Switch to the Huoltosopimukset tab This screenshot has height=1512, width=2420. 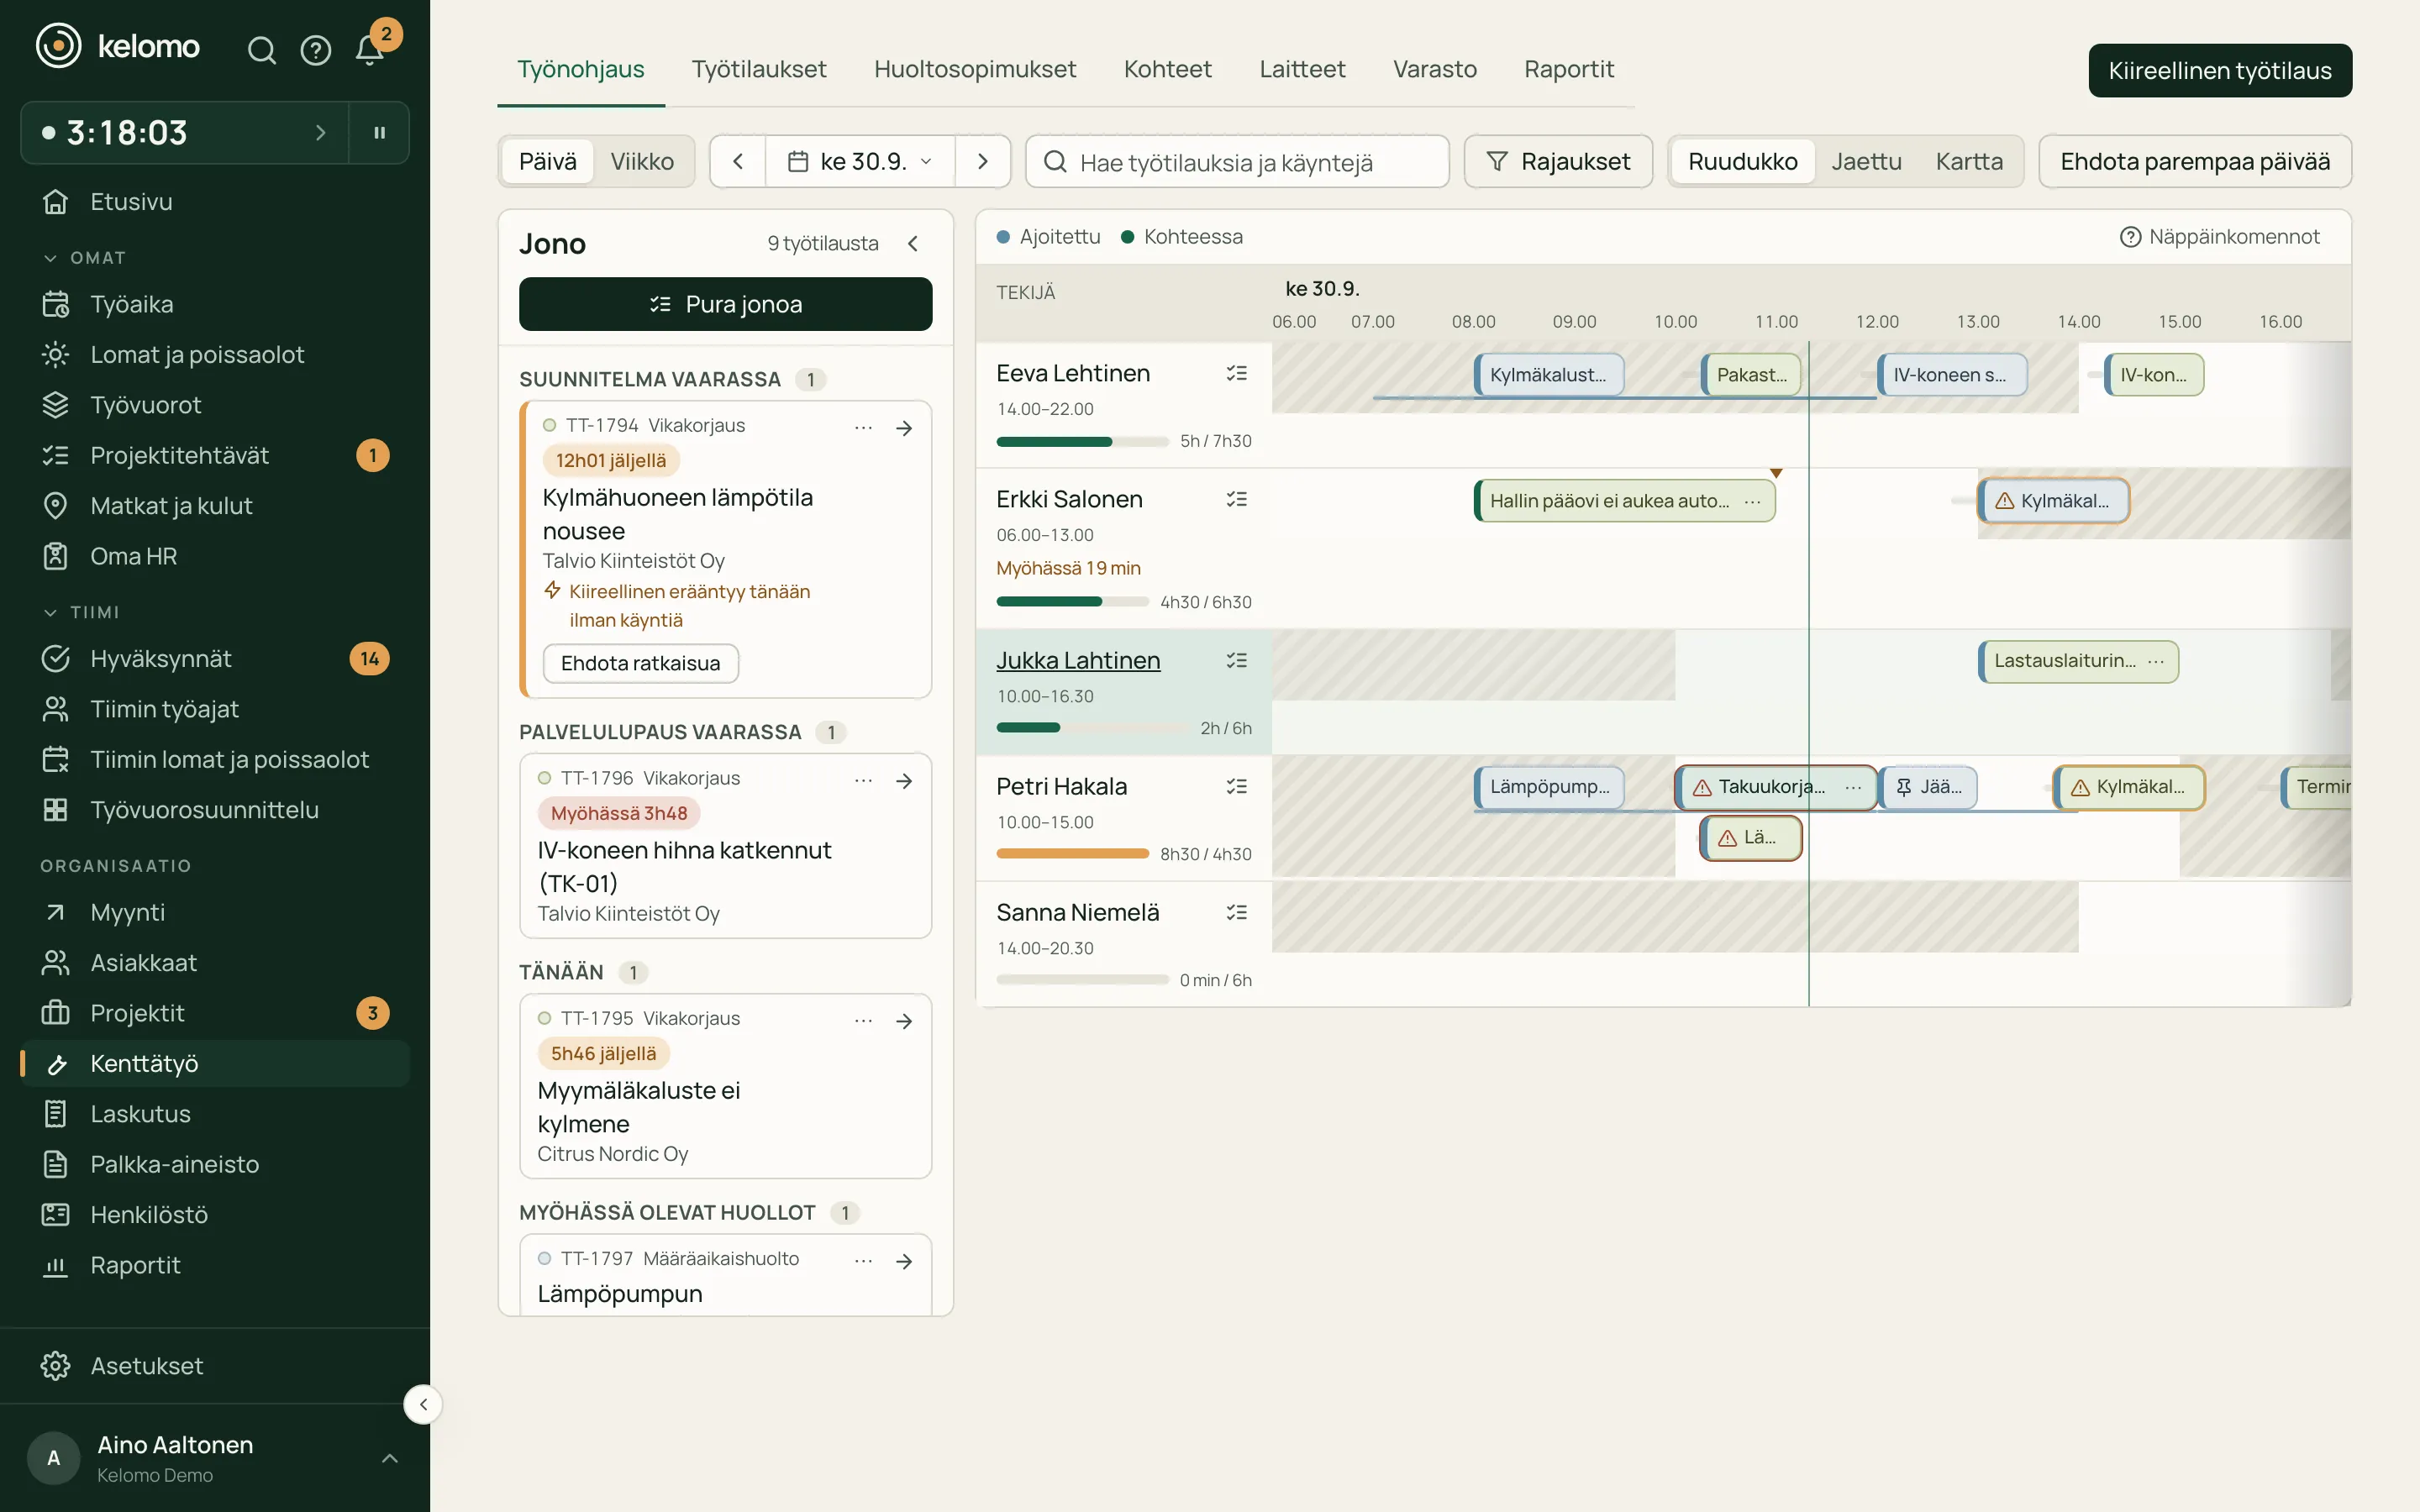975,69
